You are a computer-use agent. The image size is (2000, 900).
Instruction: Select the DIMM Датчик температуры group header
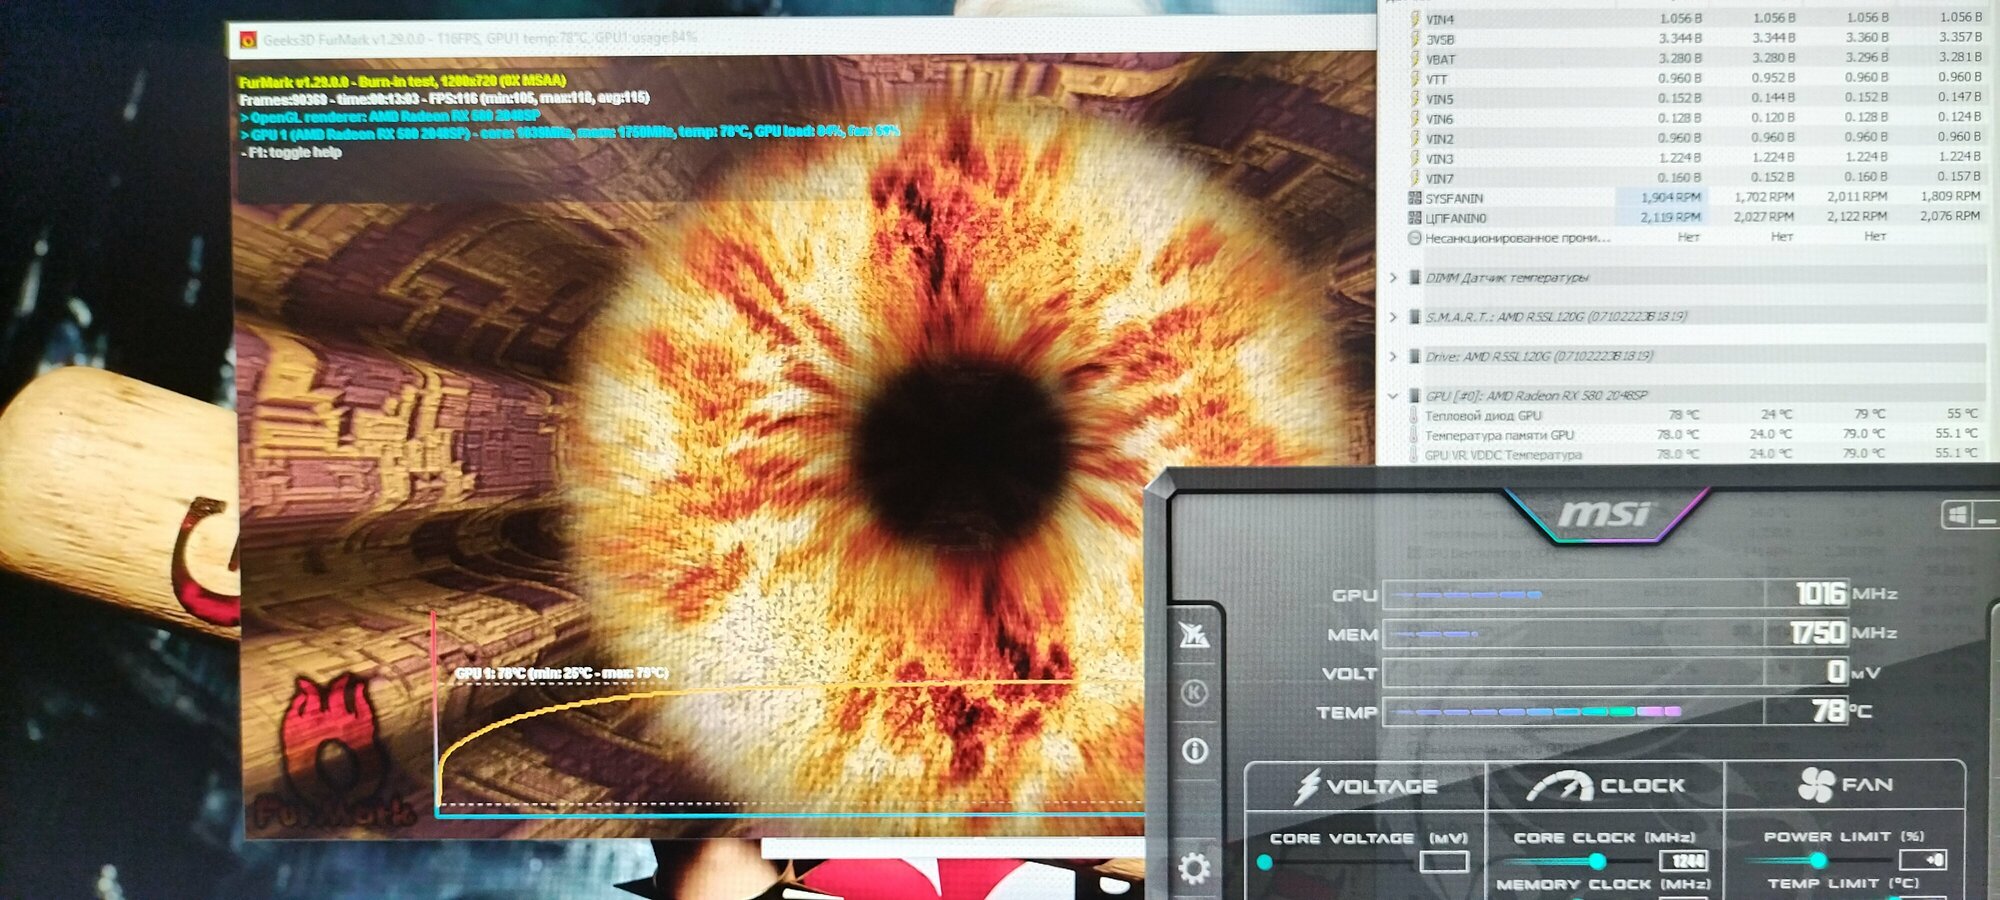[x=1507, y=278]
